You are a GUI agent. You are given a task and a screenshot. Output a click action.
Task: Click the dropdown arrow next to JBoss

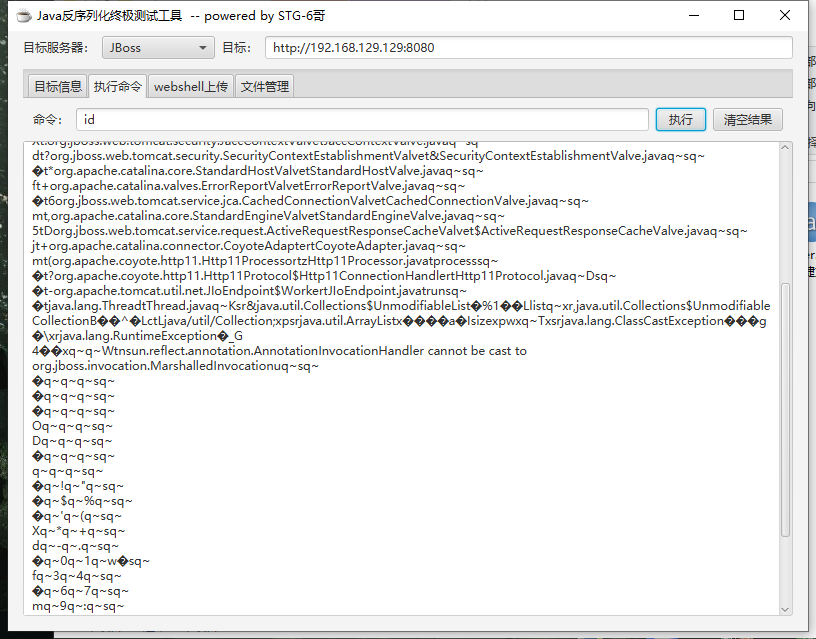click(x=200, y=47)
